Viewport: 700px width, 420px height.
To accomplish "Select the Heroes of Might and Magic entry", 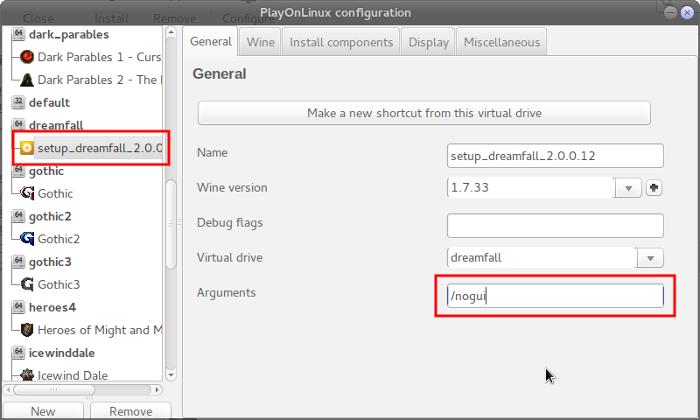I will point(100,330).
